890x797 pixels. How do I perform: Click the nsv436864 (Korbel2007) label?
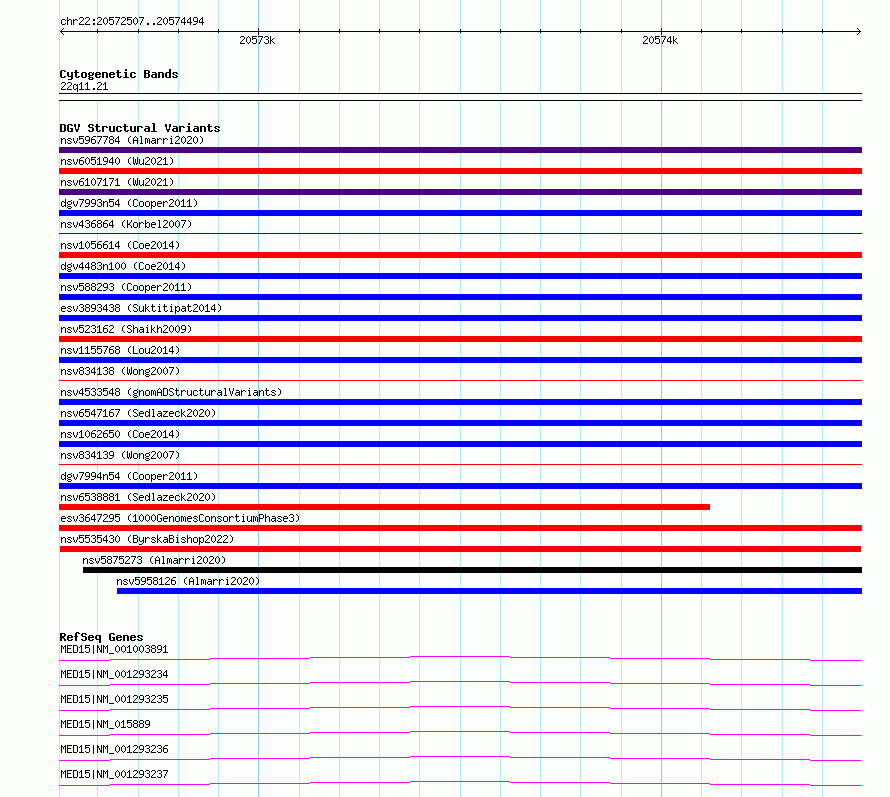pos(126,224)
